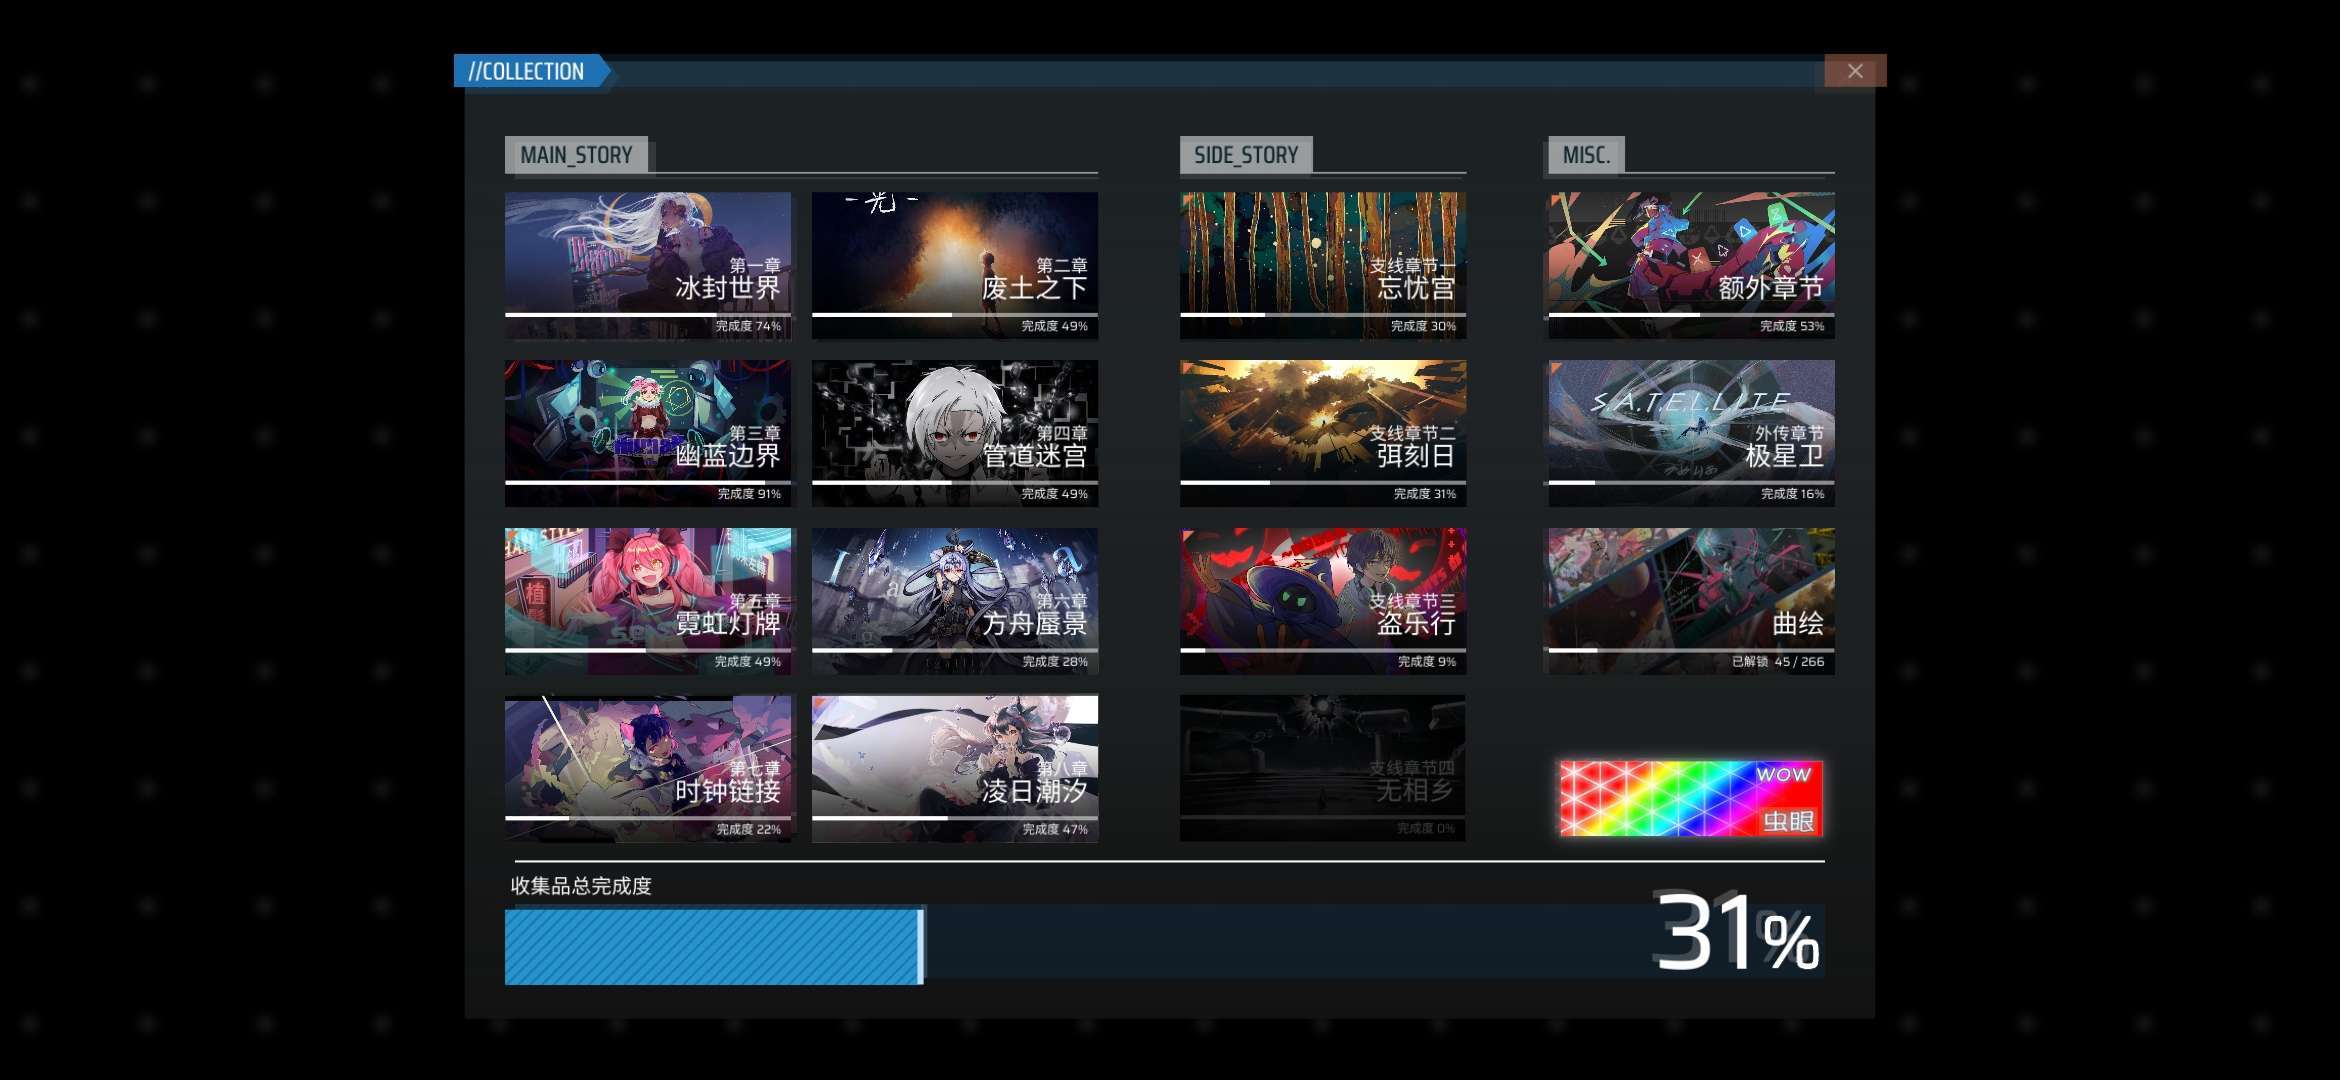Open chapter seven 时钟链接 card
The height and width of the screenshot is (1080, 2340).
(x=647, y=768)
